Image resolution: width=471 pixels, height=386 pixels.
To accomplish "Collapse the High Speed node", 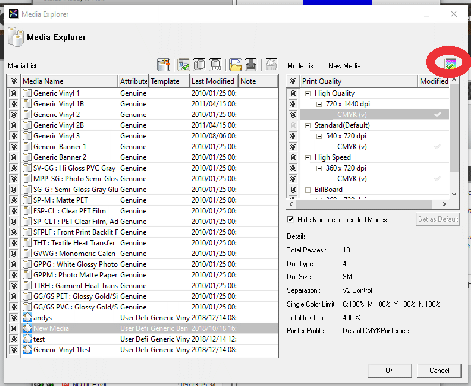I will point(308,158).
